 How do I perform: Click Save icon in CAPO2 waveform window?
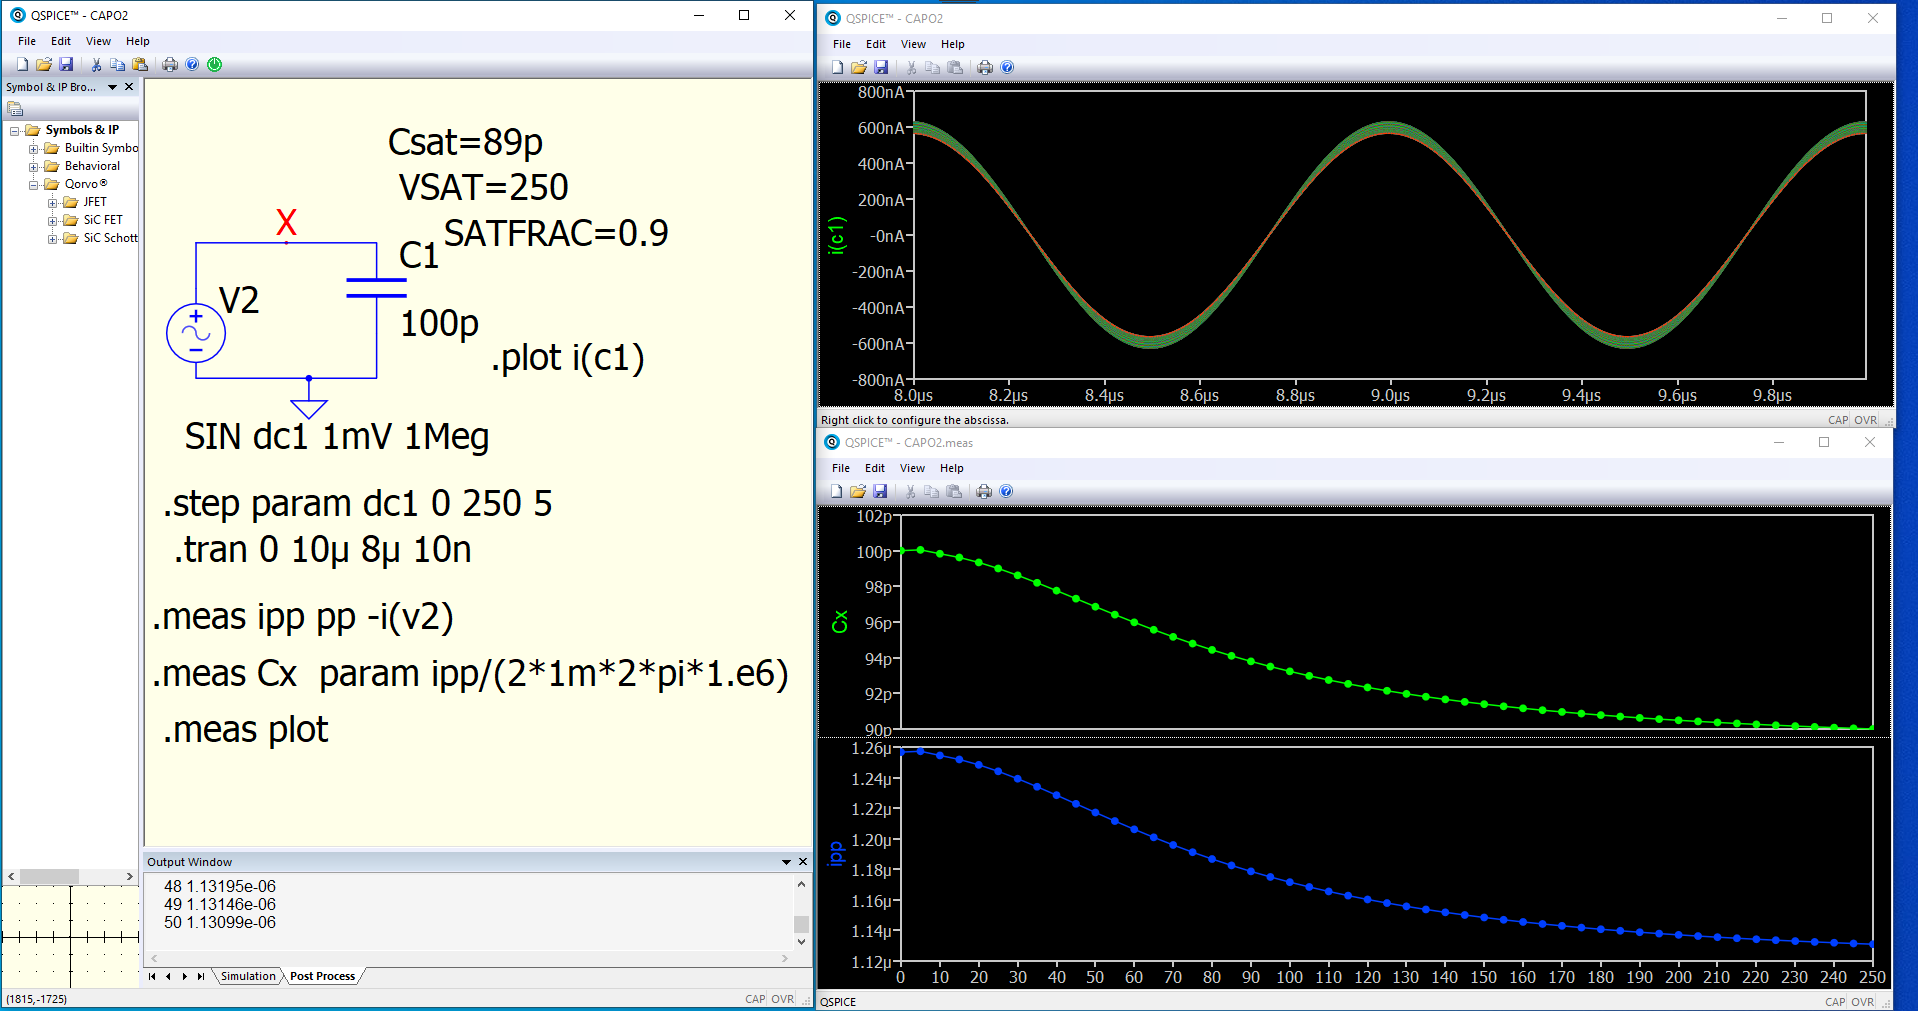881,67
